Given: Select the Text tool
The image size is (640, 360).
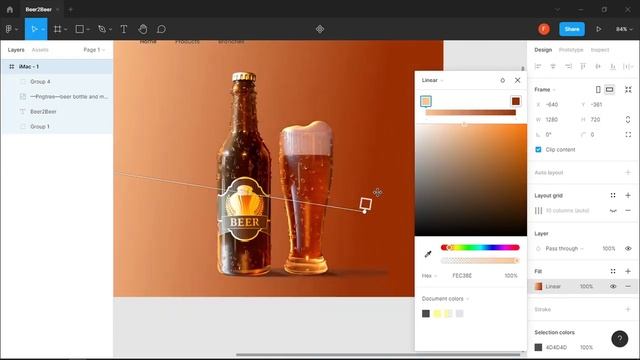Looking at the screenshot, I should pos(124,29).
